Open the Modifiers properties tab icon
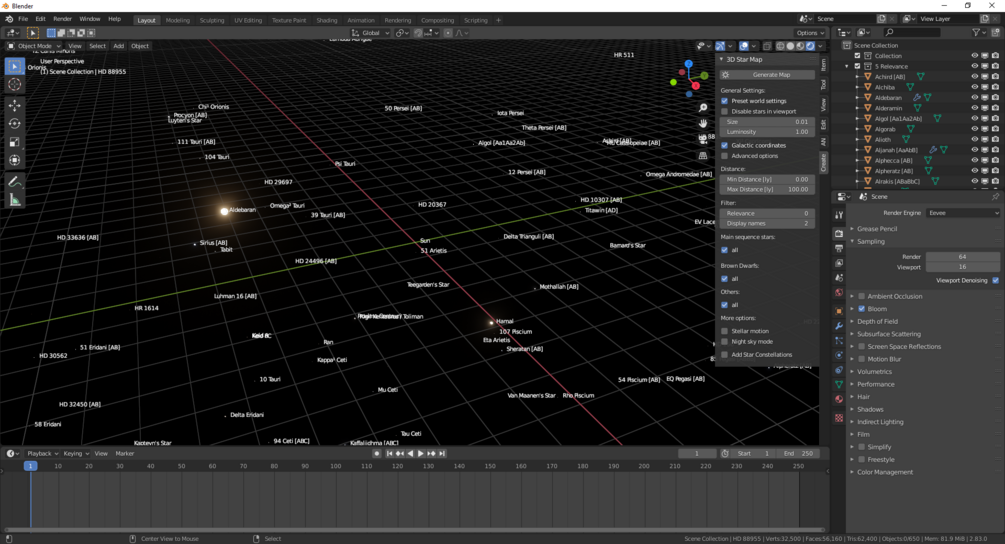This screenshot has width=1005, height=544. (839, 326)
